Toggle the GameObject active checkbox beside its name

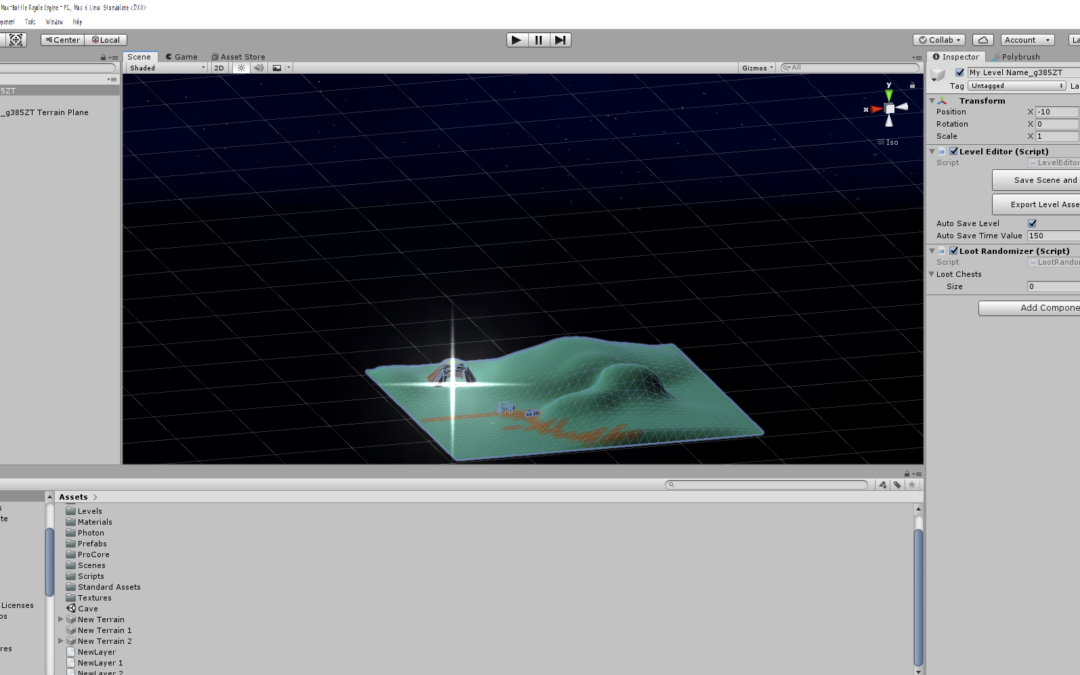coord(959,72)
